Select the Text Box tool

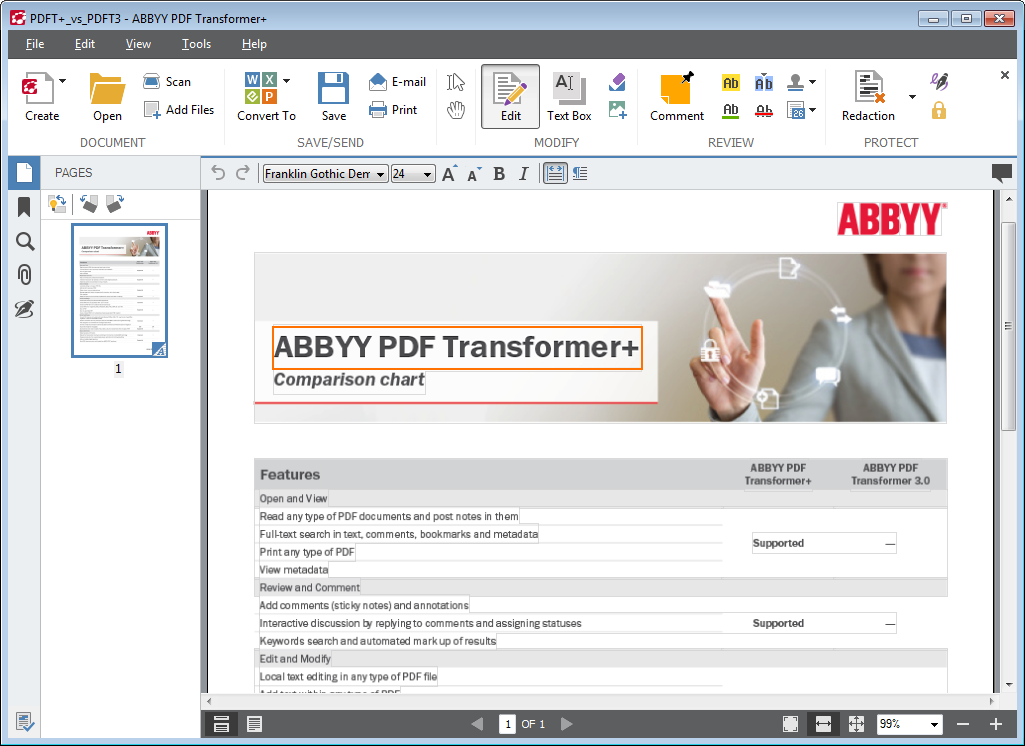(x=569, y=97)
